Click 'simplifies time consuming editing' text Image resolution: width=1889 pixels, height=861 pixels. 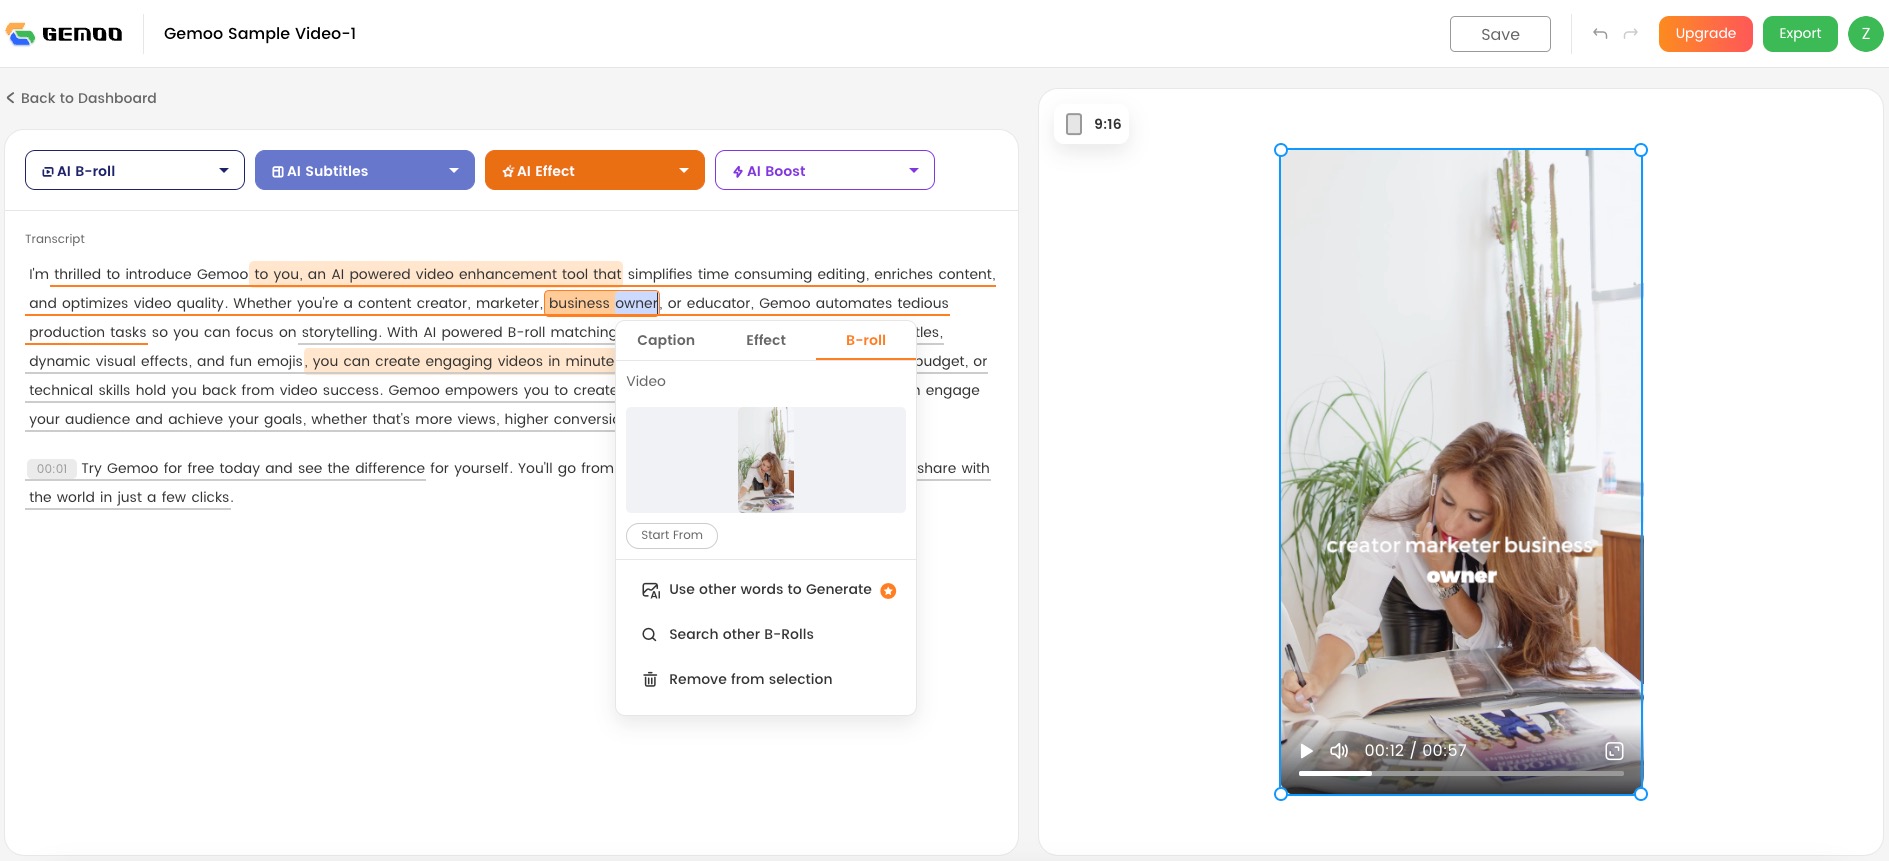pos(746,274)
